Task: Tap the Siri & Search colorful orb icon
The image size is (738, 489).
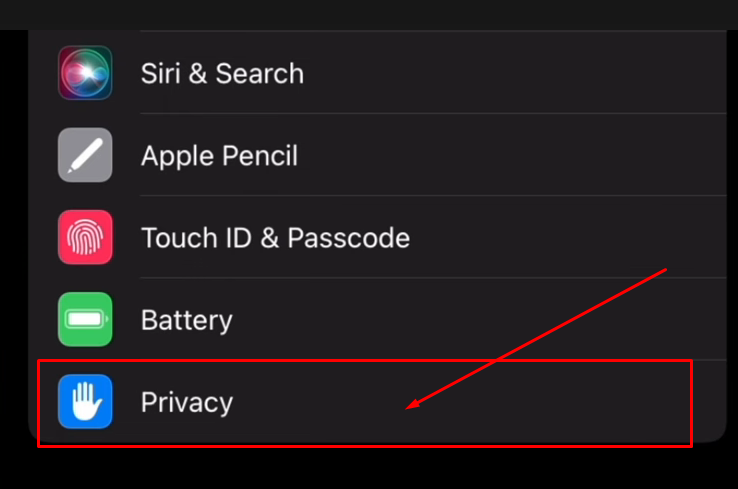Action: pyautogui.click(x=85, y=73)
